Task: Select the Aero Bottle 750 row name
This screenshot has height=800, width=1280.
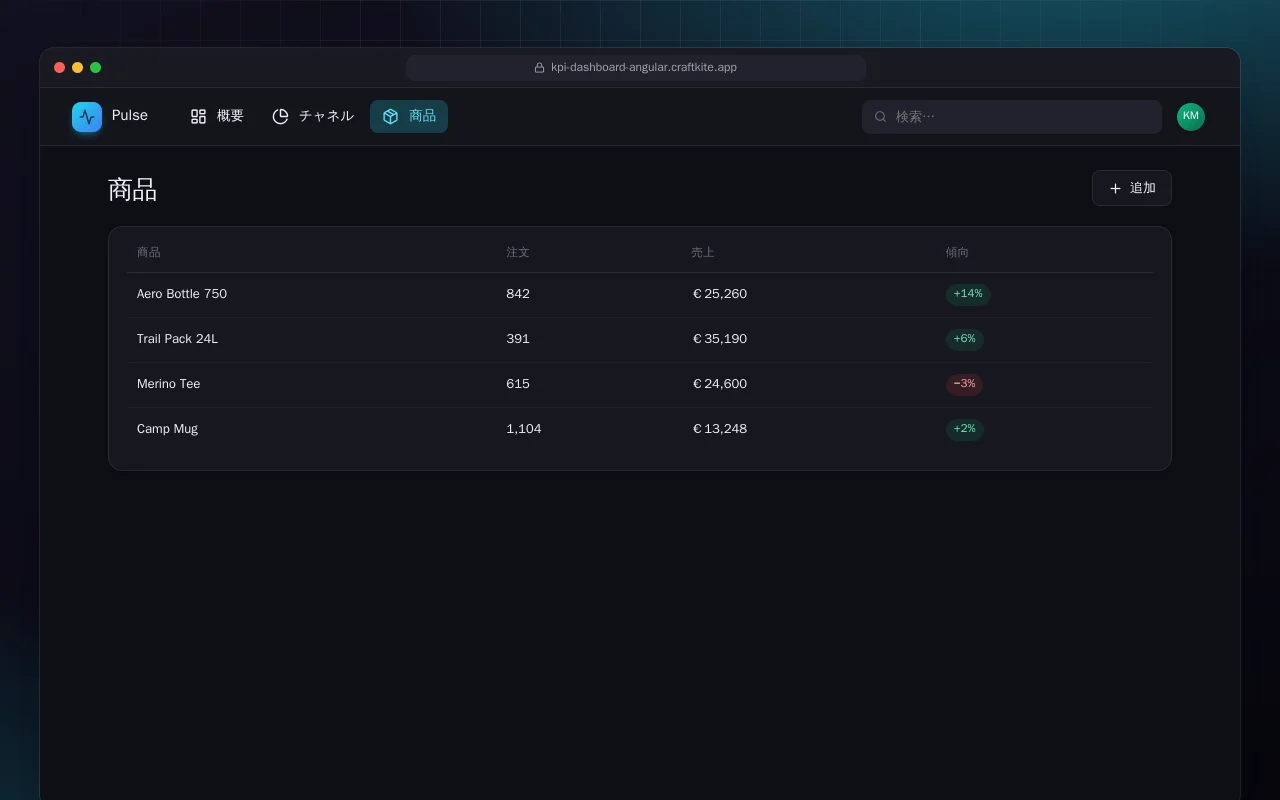Action: tap(182, 294)
